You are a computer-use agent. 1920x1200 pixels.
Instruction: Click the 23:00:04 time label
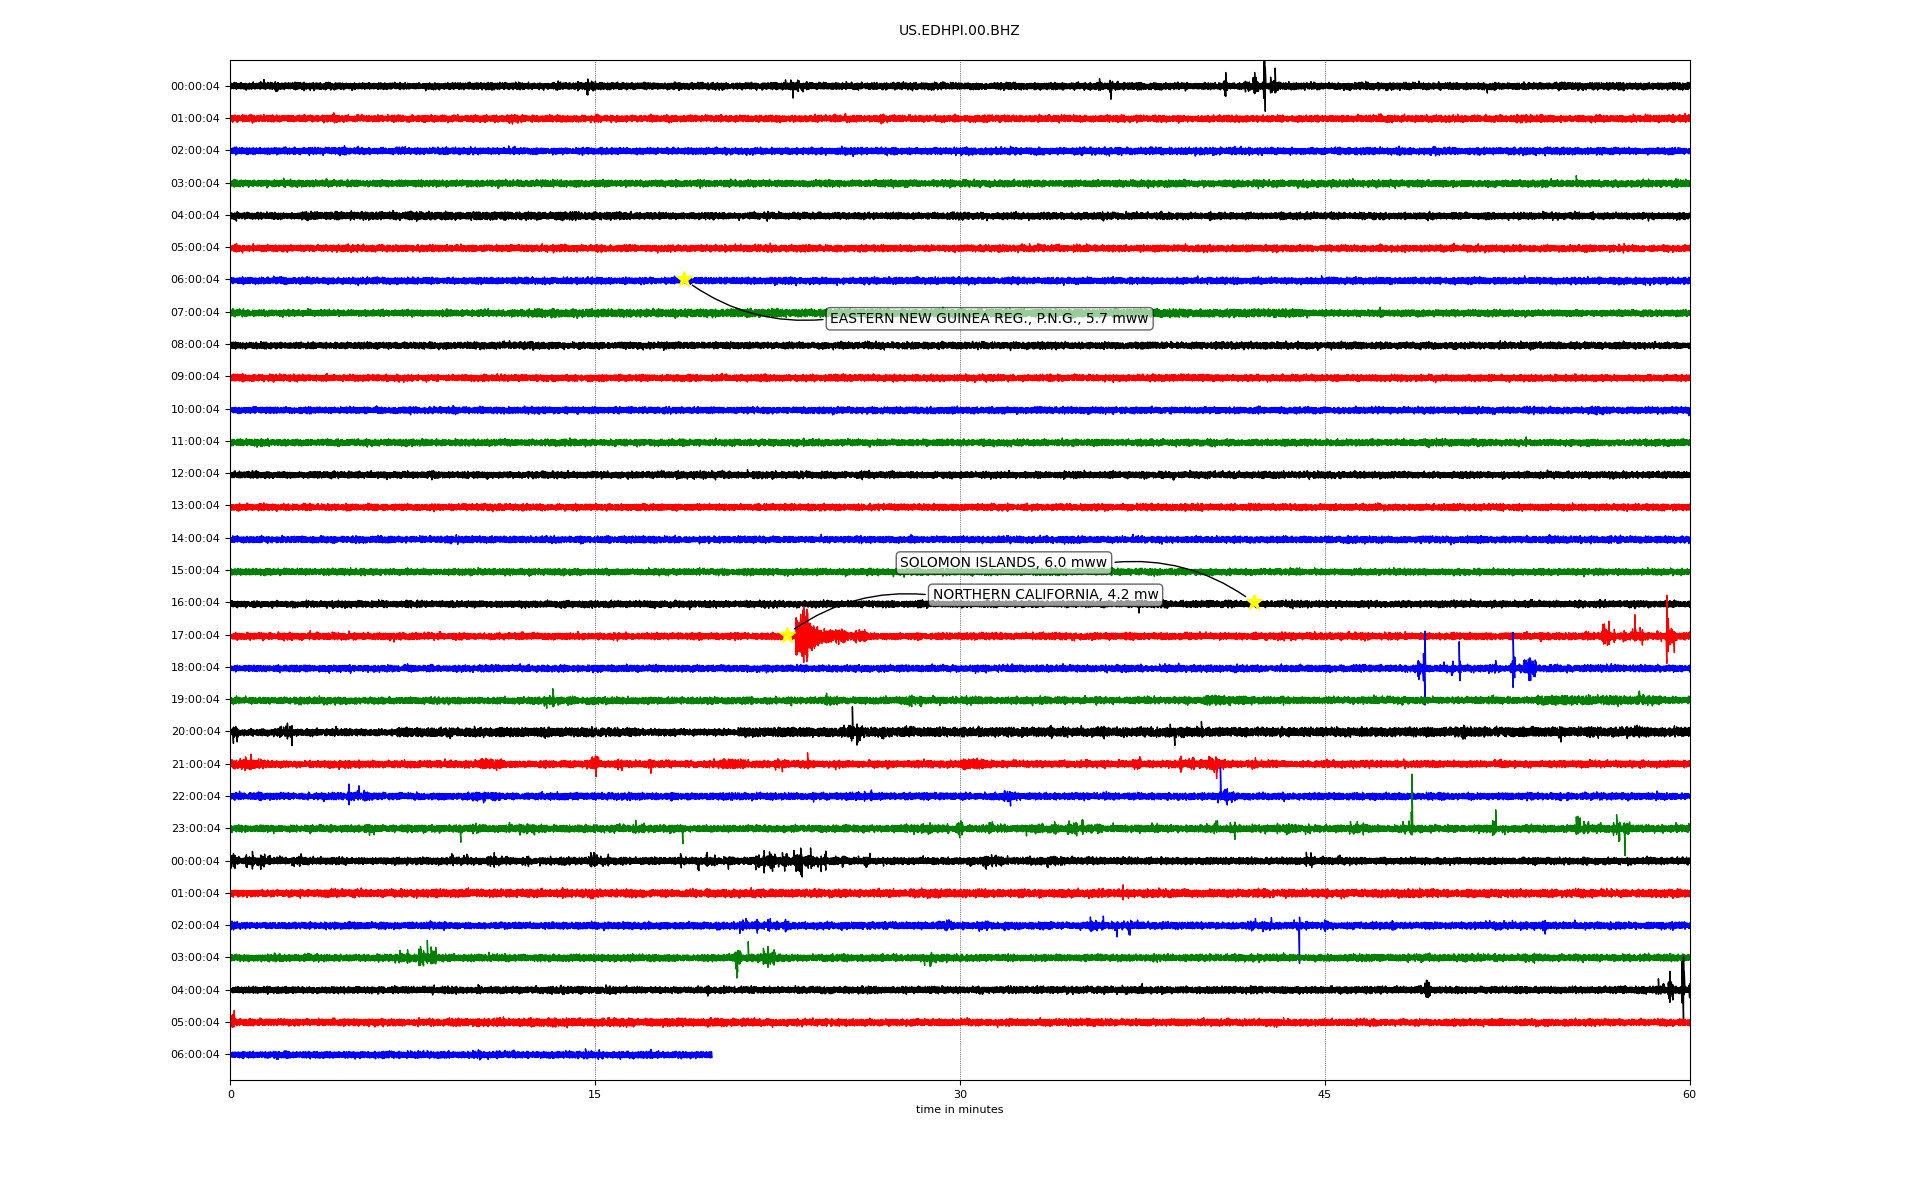tap(195, 829)
